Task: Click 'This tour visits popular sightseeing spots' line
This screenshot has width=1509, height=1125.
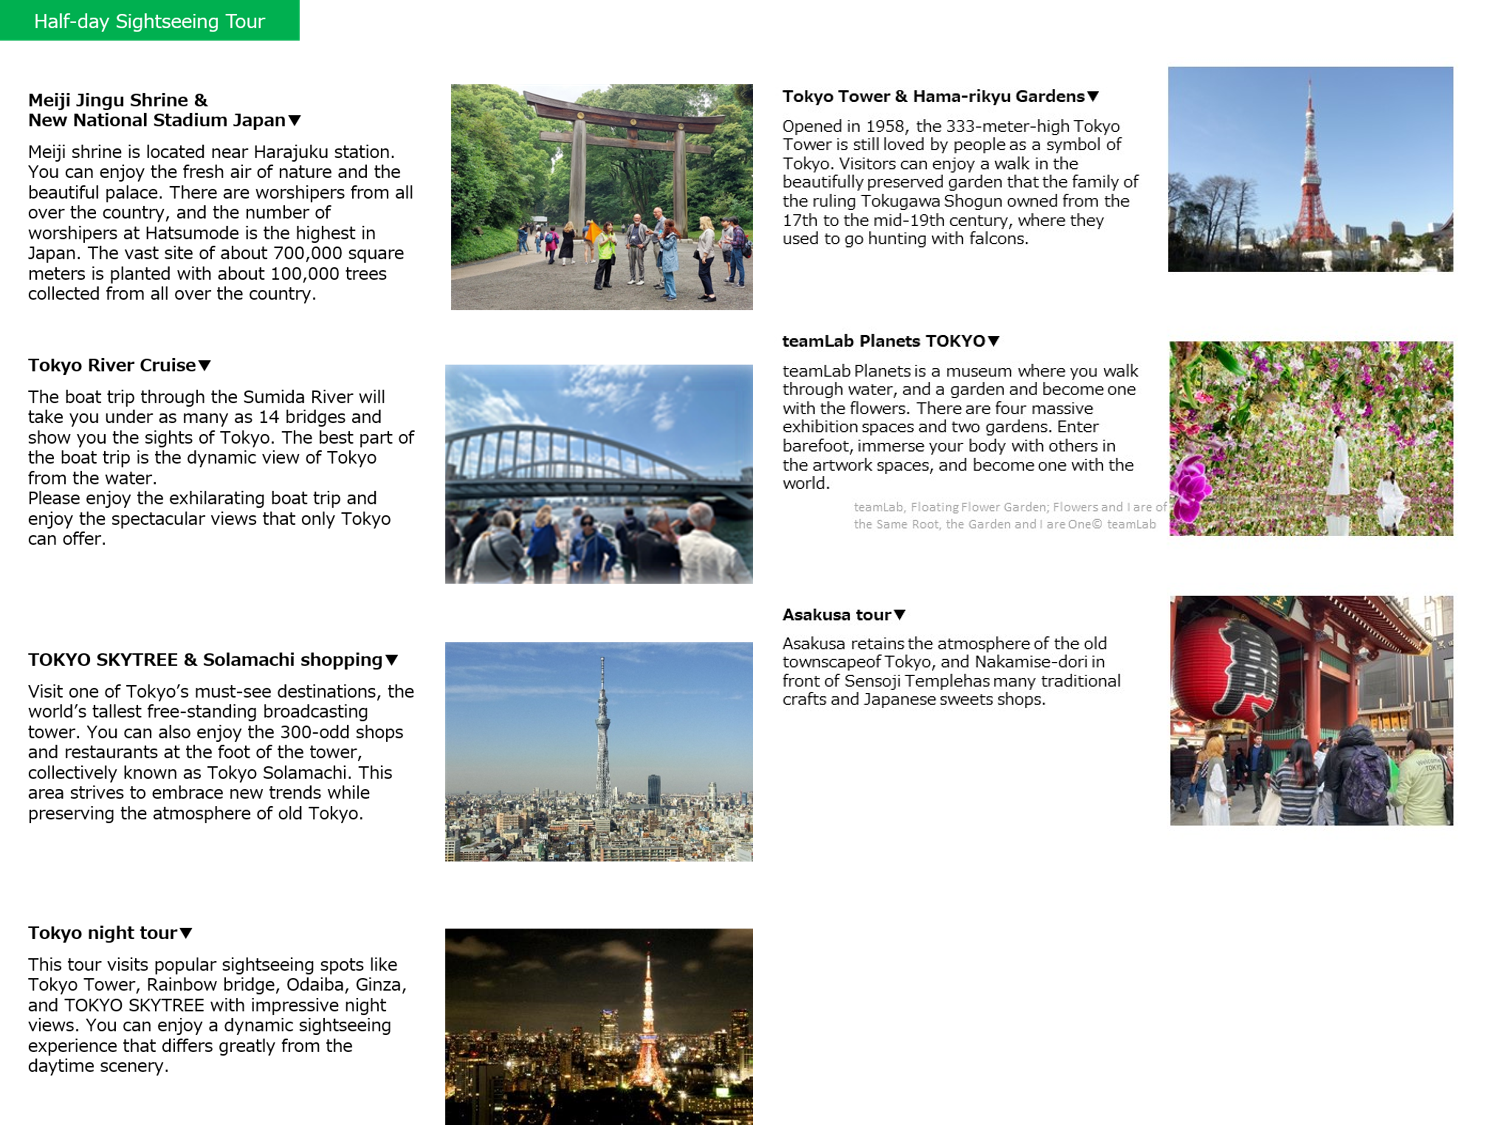Action: tap(212, 965)
